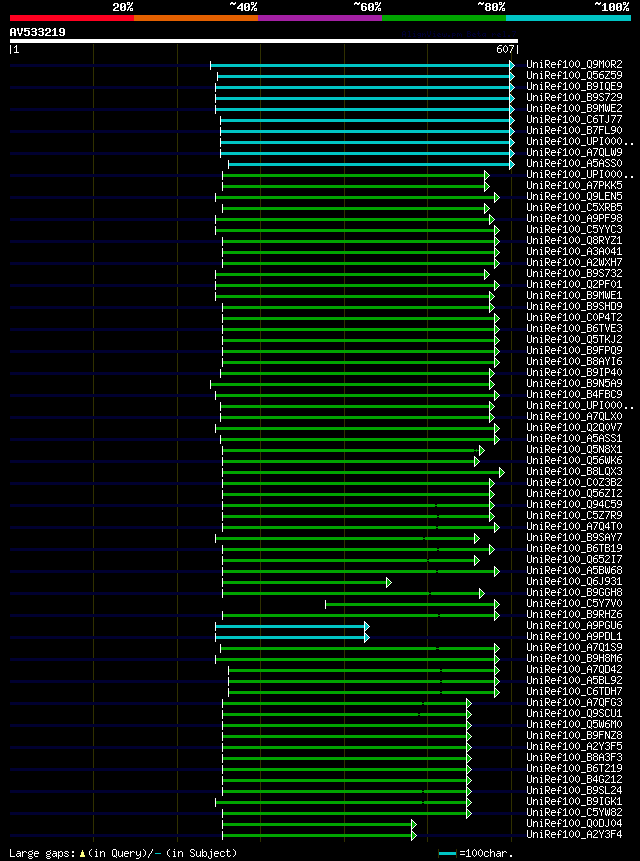This screenshot has width=640, height=861.
Task: Select the cyan alignment bar for UniRef100_A5ASS0
Action: (372, 164)
